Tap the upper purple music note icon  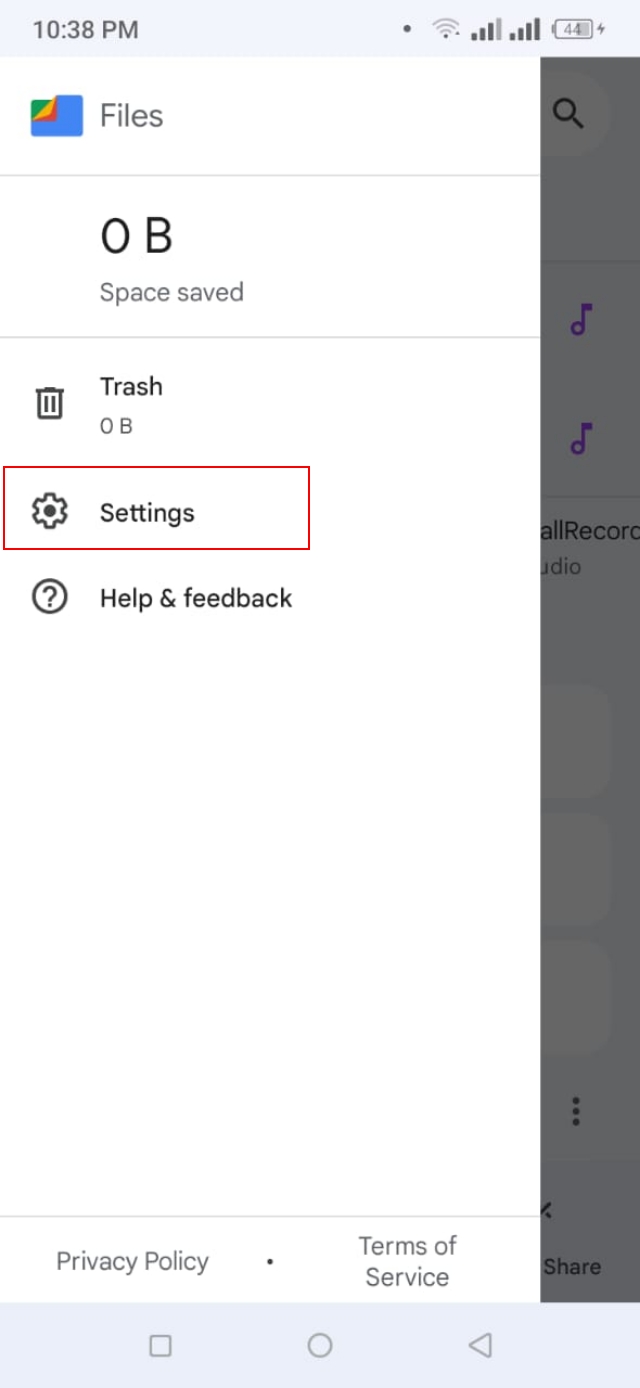click(x=580, y=320)
